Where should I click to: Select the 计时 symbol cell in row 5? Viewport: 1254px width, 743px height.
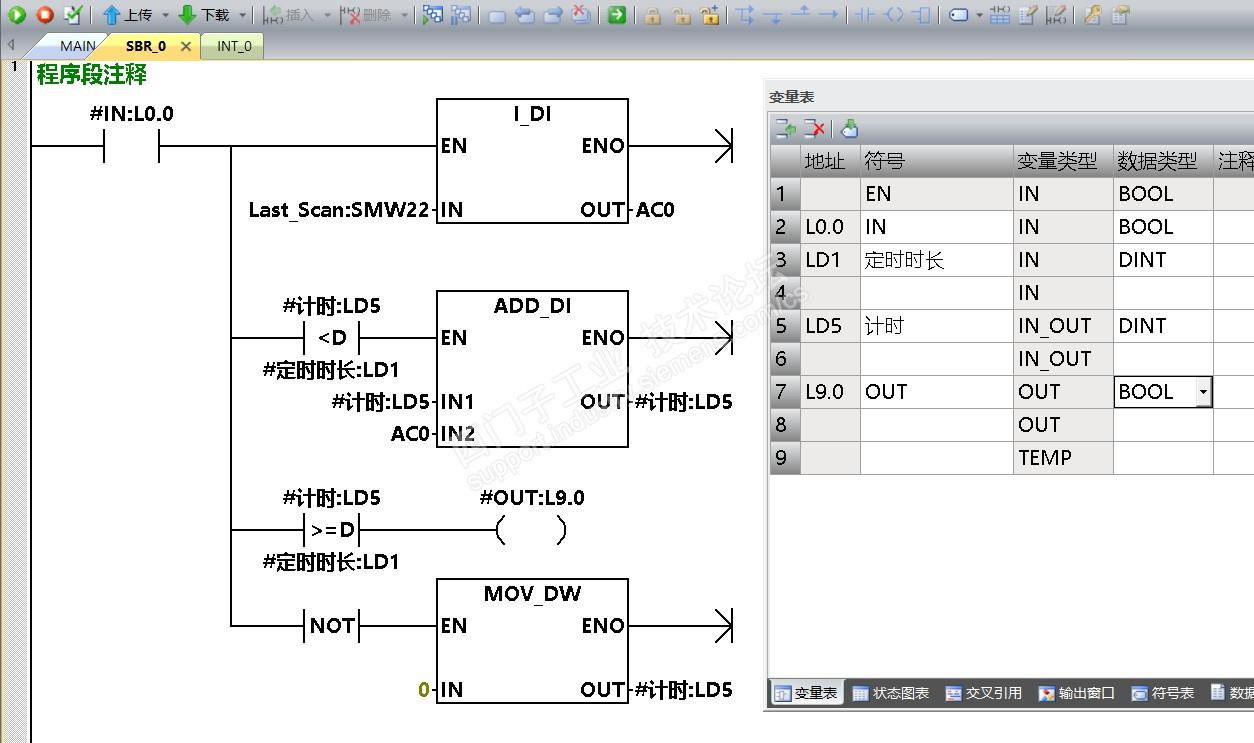click(x=936, y=326)
